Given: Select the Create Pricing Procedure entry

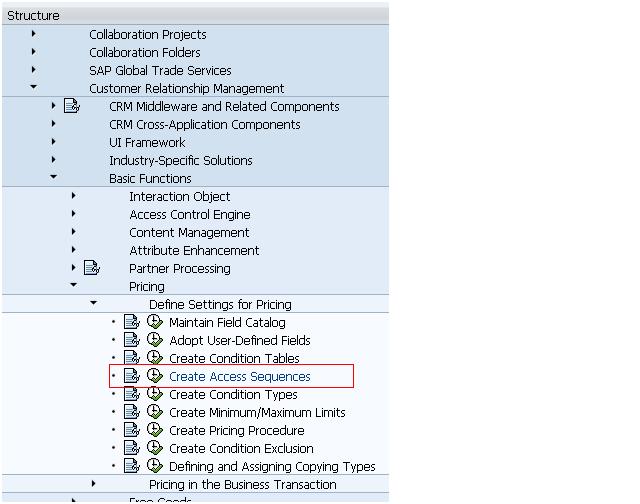Looking at the screenshot, I should click(x=237, y=431).
